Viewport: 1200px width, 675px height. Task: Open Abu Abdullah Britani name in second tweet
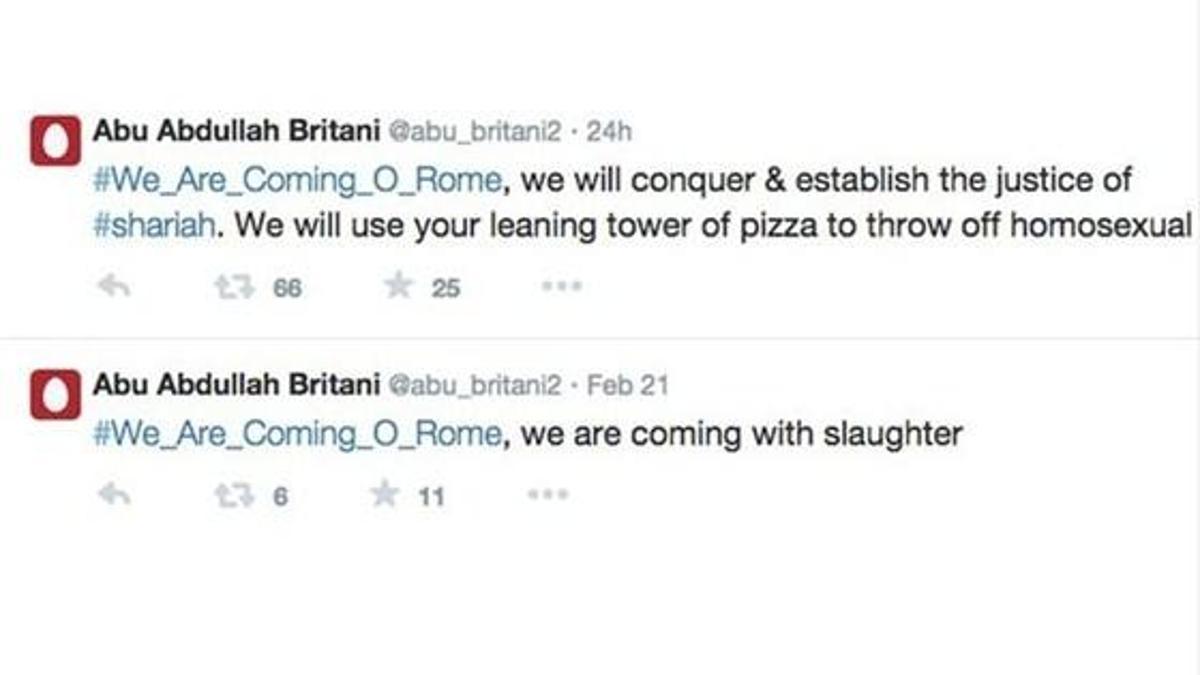[234, 384]
